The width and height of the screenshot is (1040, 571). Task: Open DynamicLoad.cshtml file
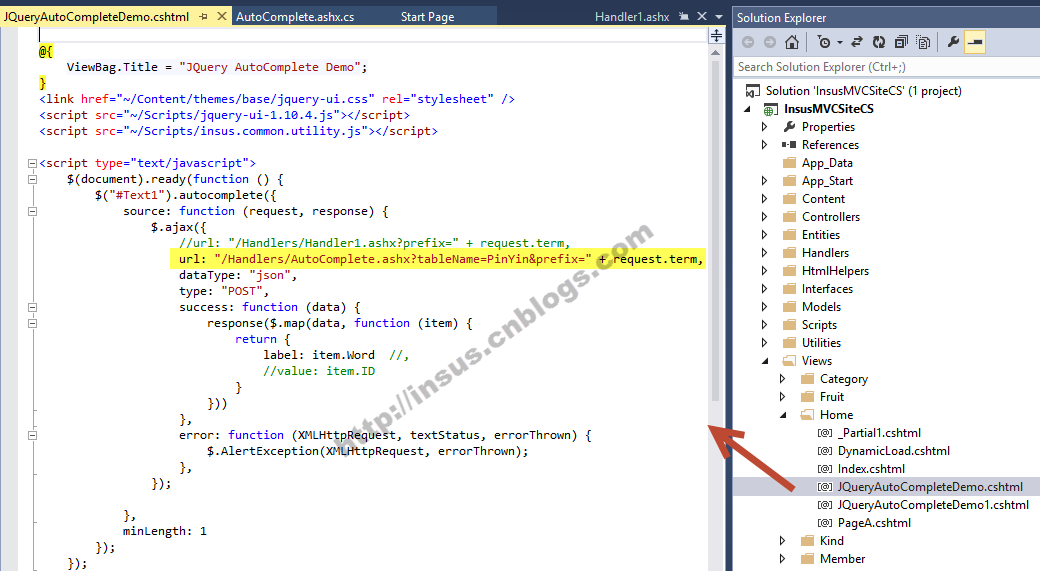pyautogui.click(x=893, y=451)
